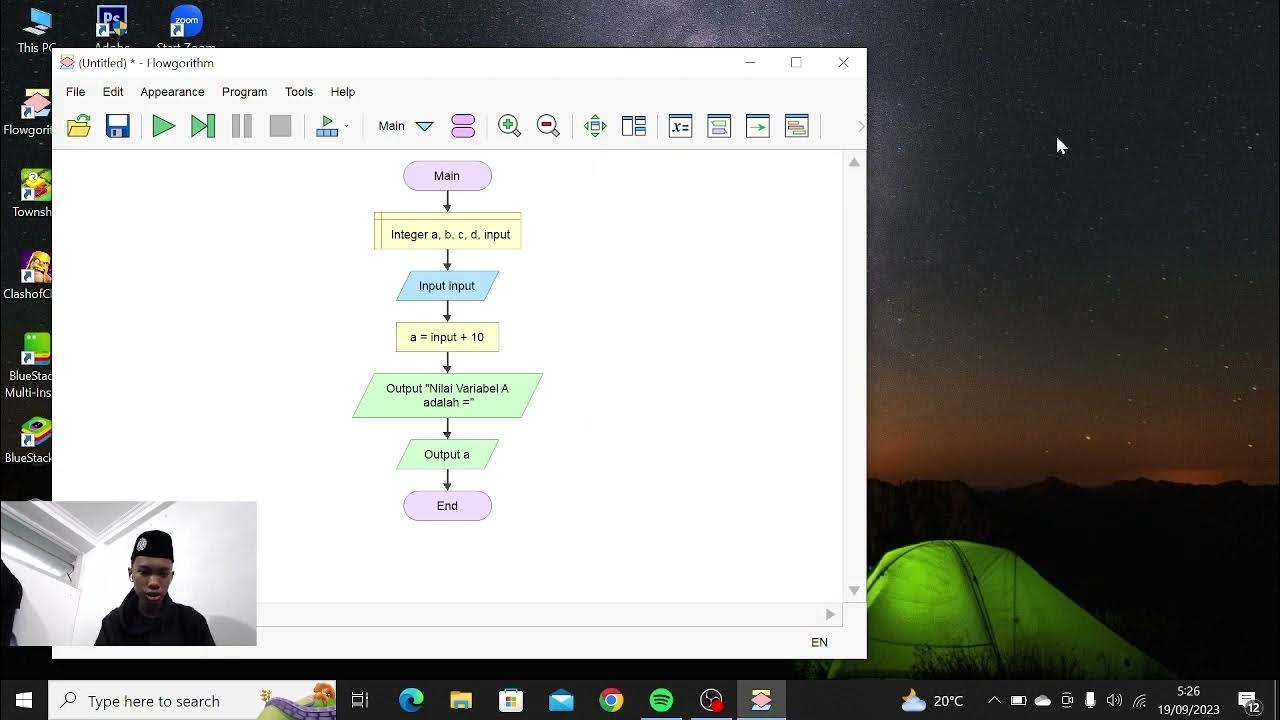1280x720 pixels.
Task: Open the Windows Start menu
Action: coord(24,700)
